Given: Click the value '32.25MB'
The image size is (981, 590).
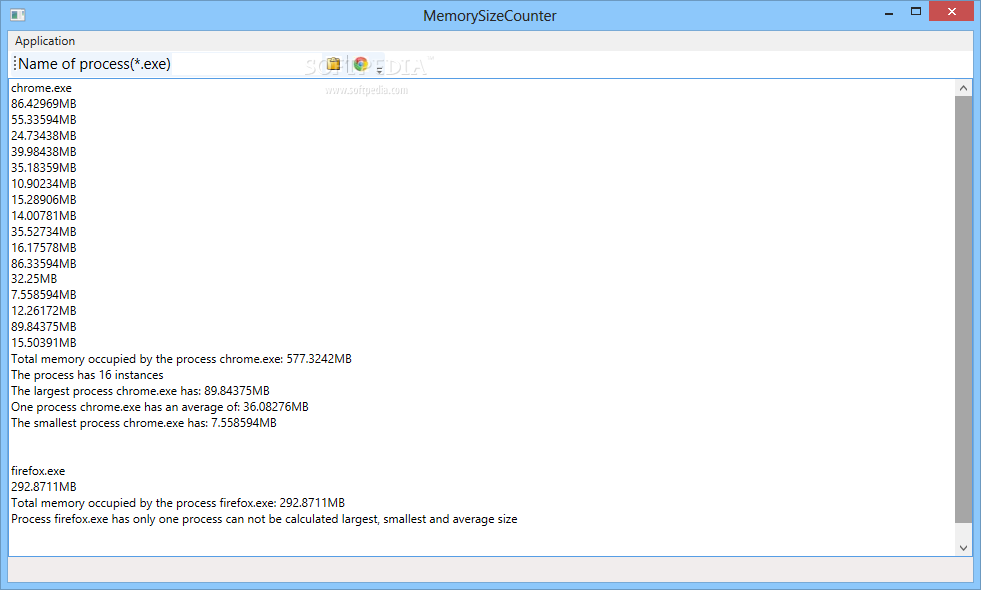Looking at the screenshot, I should click(34, 279).
